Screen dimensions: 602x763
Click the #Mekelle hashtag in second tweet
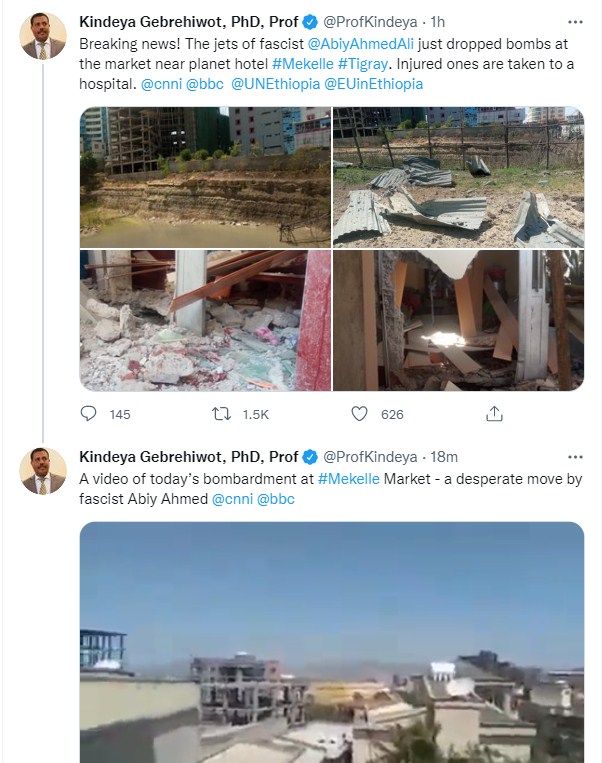[348, 479]
